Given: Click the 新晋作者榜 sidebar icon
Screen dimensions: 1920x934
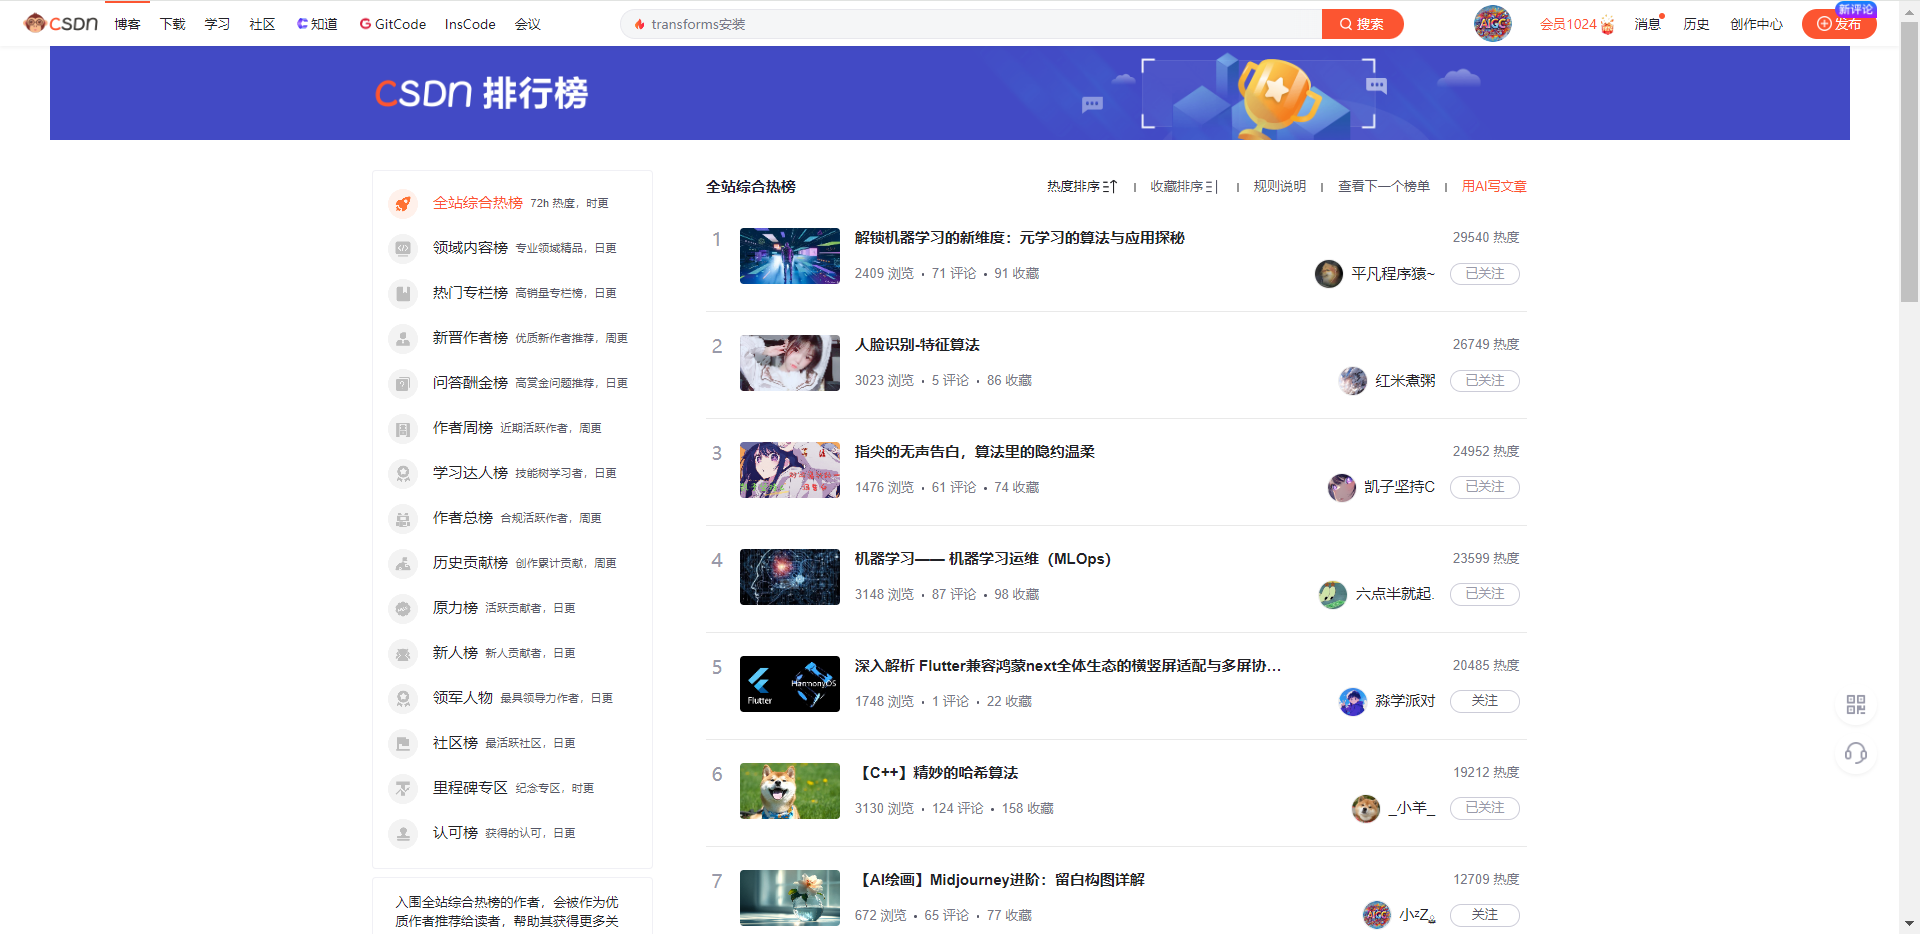Looking at the screenshot, I should tap(403, 338).
